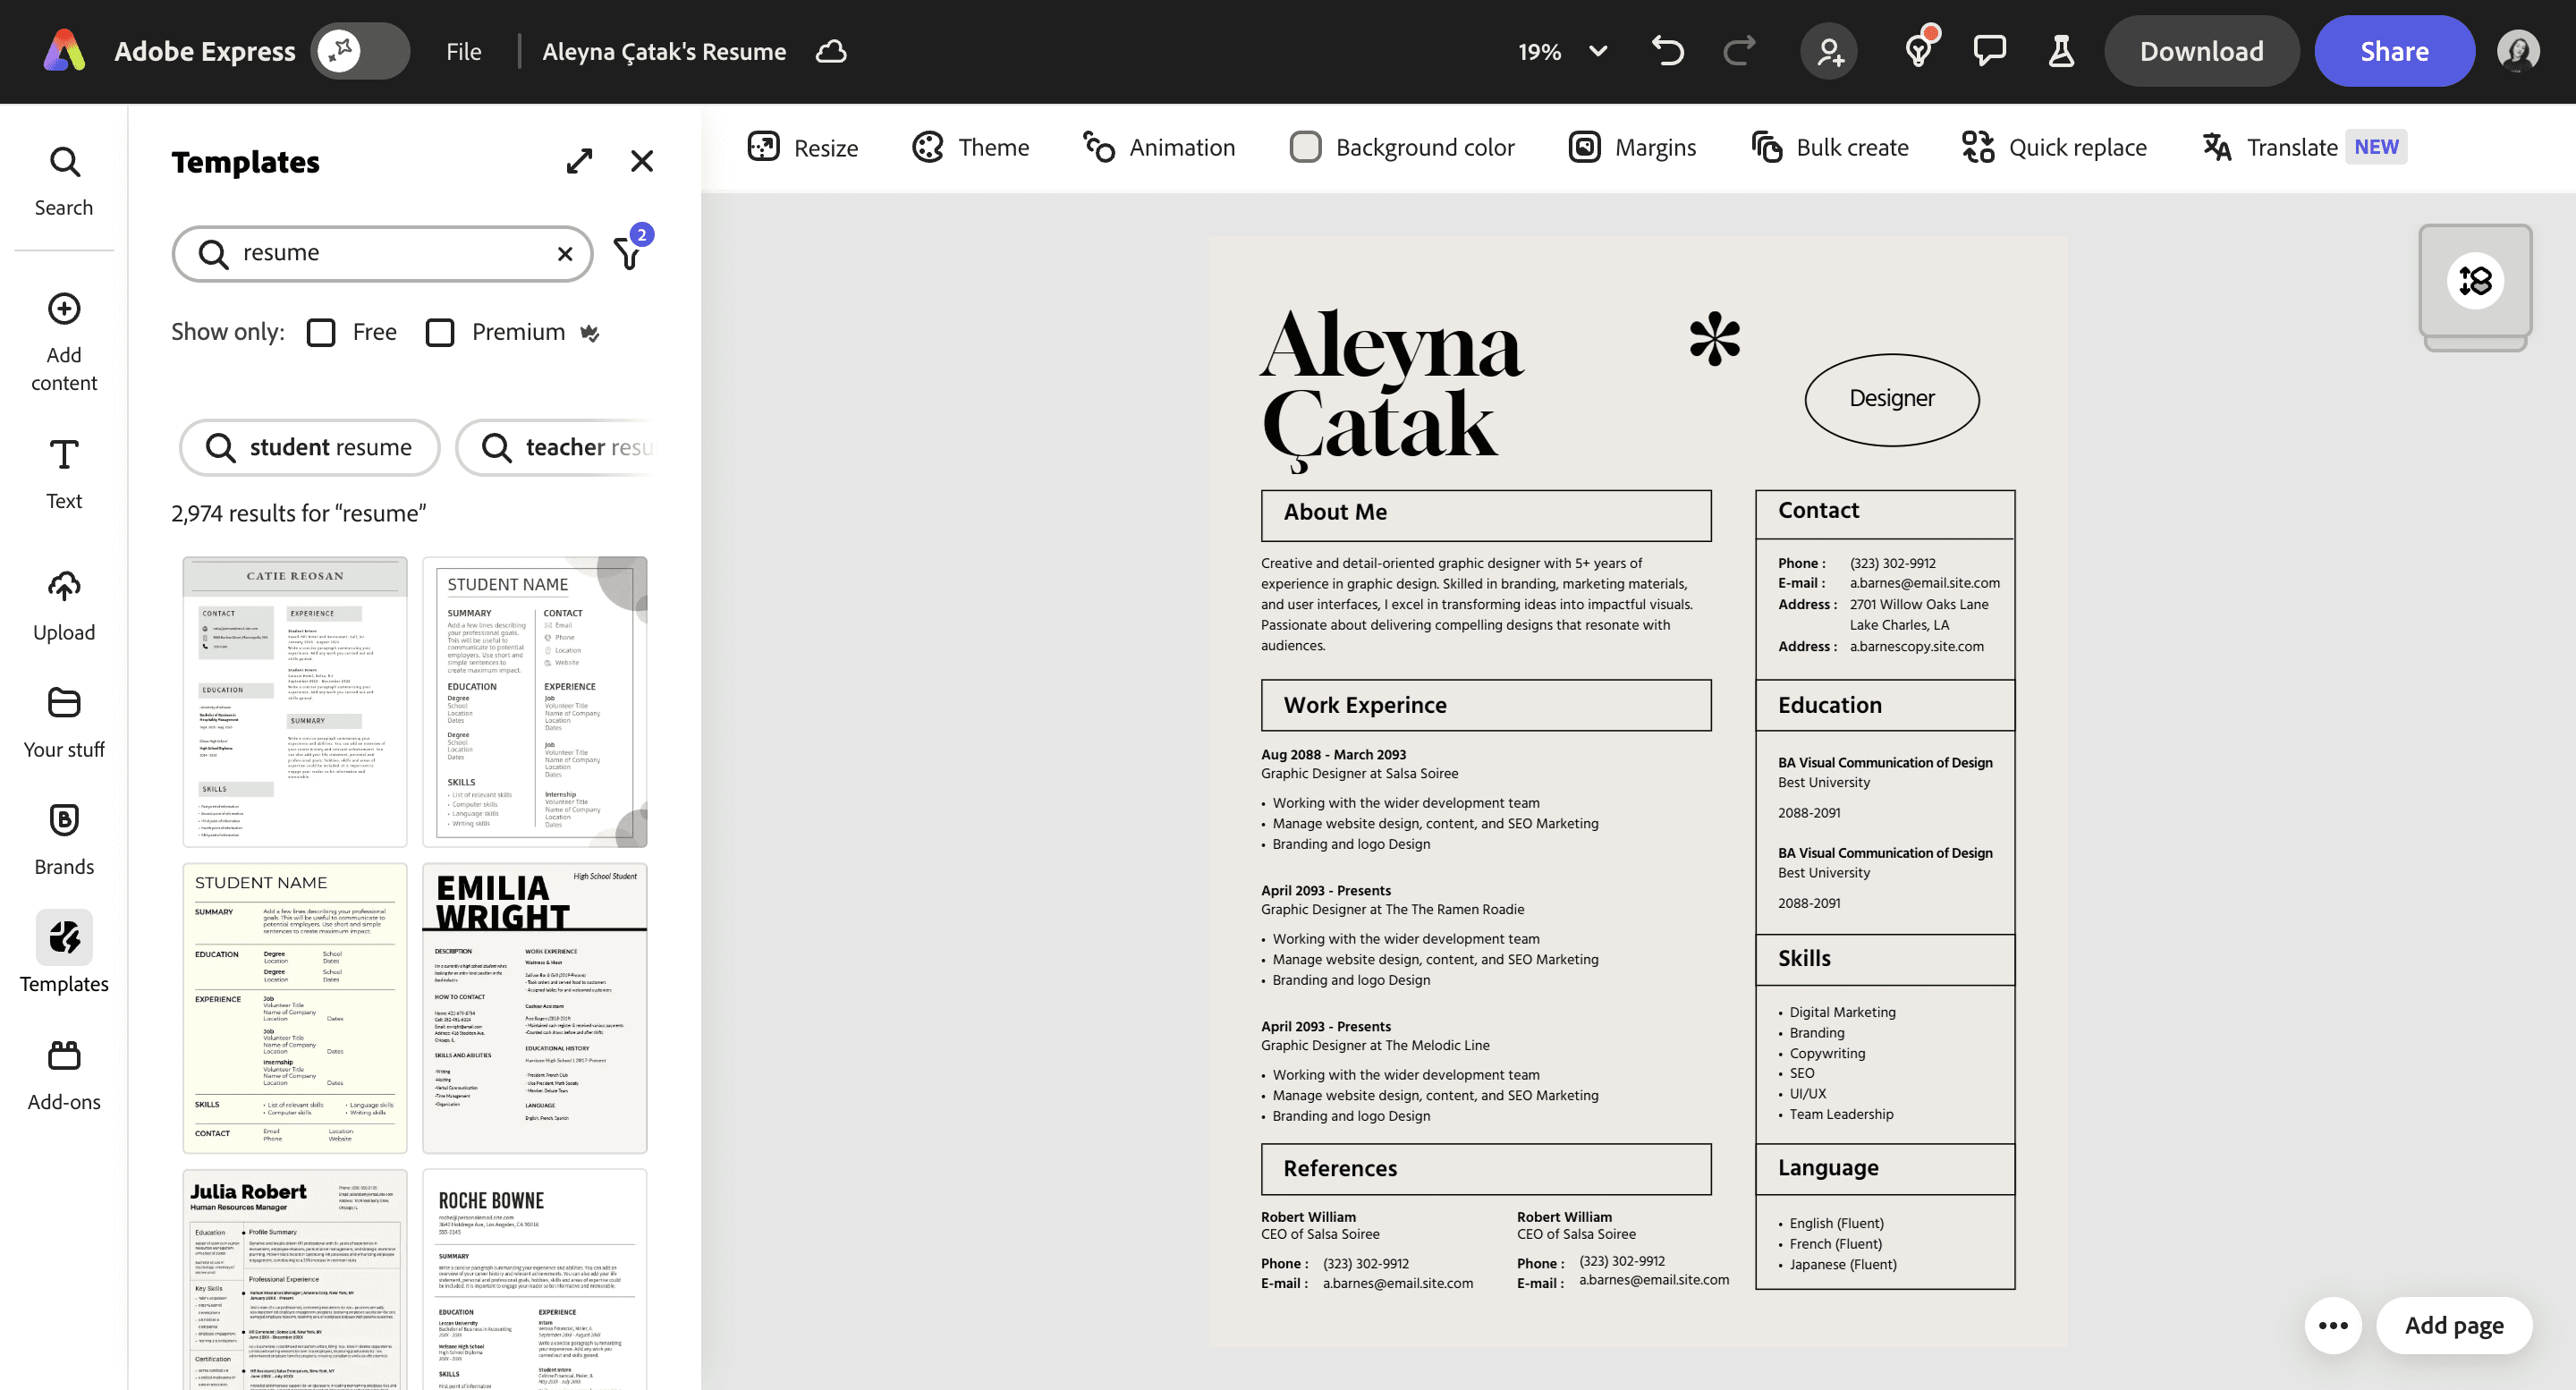Toggle the switch beside Adobe Express logo
2576x1390 pixels.
coord(360,51)
